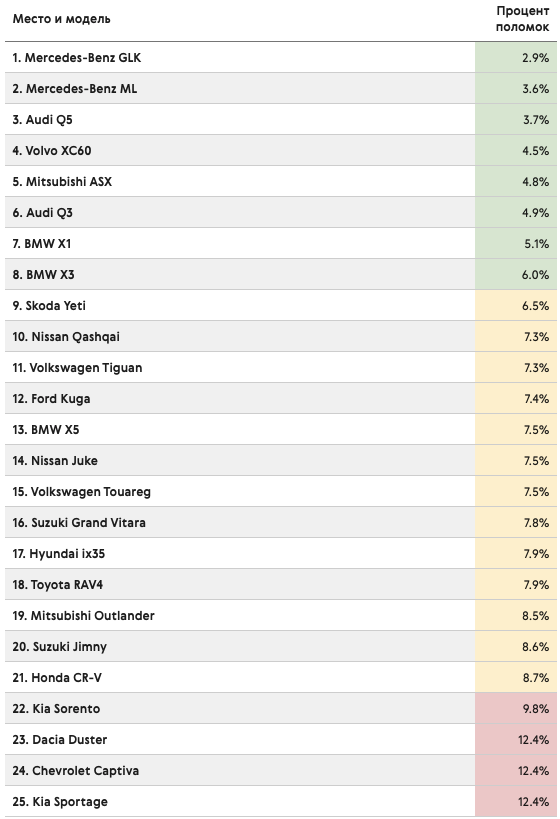Select the Honda CR-V row
Image resolution: width=560 pixels, height=819 pixels.
pyautogui.click(x=281, y=677)
